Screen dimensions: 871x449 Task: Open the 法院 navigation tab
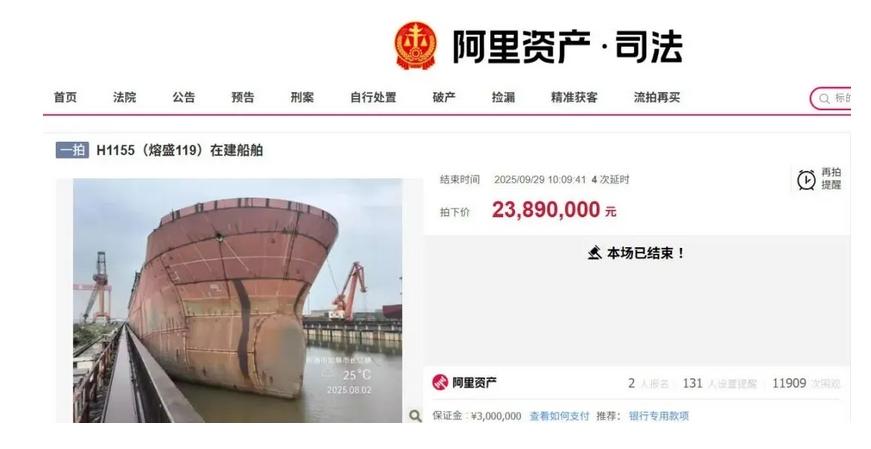click(x=124, y=97)
